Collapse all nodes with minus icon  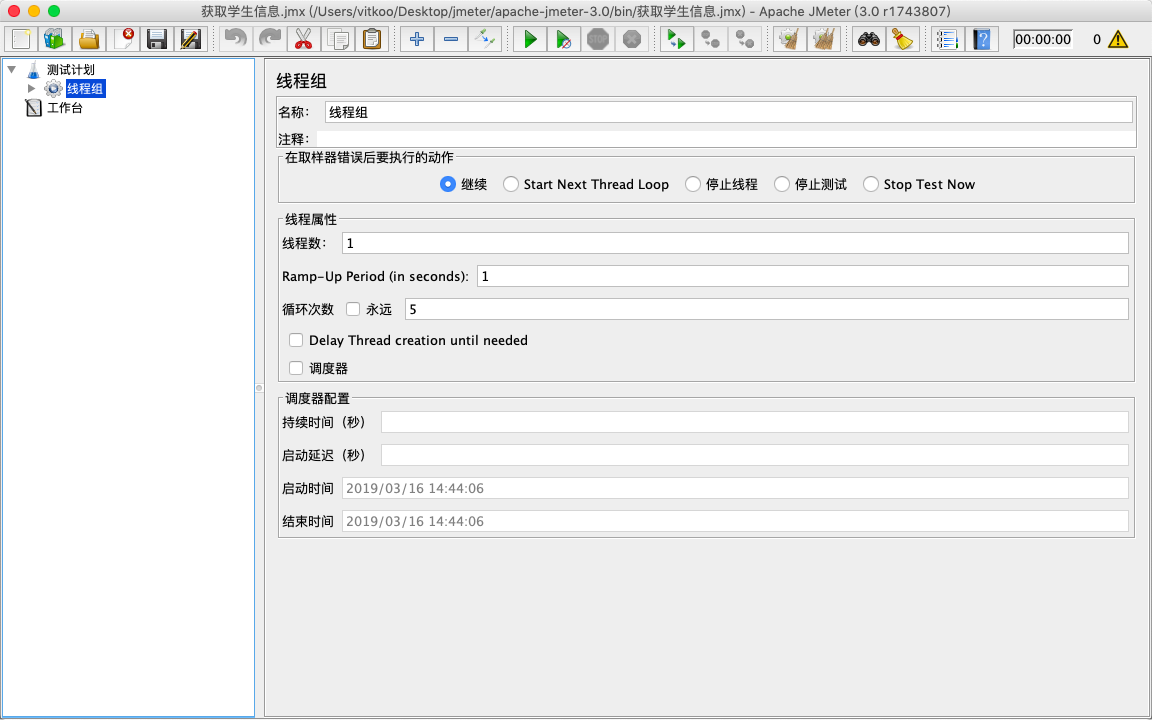[x=451, y=39]
